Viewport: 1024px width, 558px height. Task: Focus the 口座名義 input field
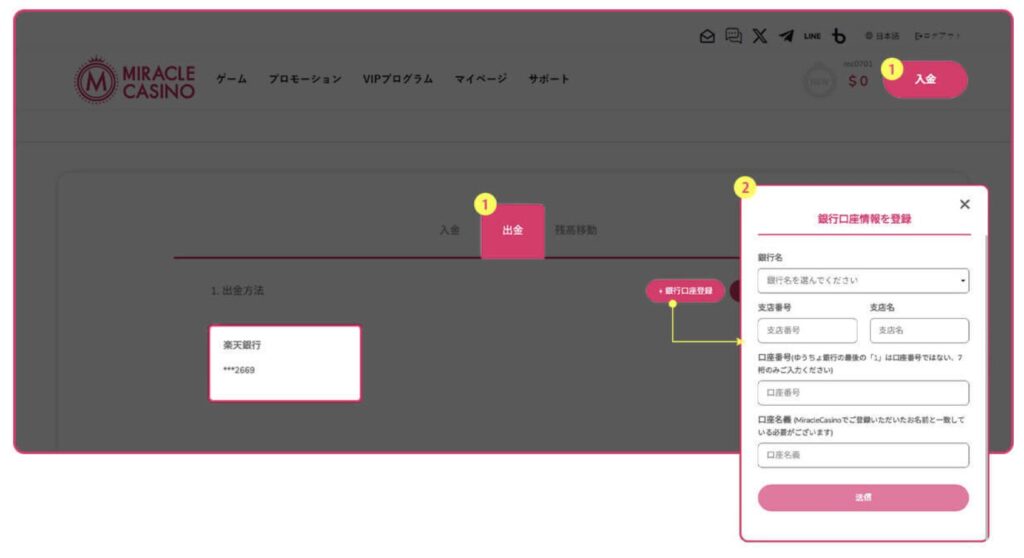point(863,455)
